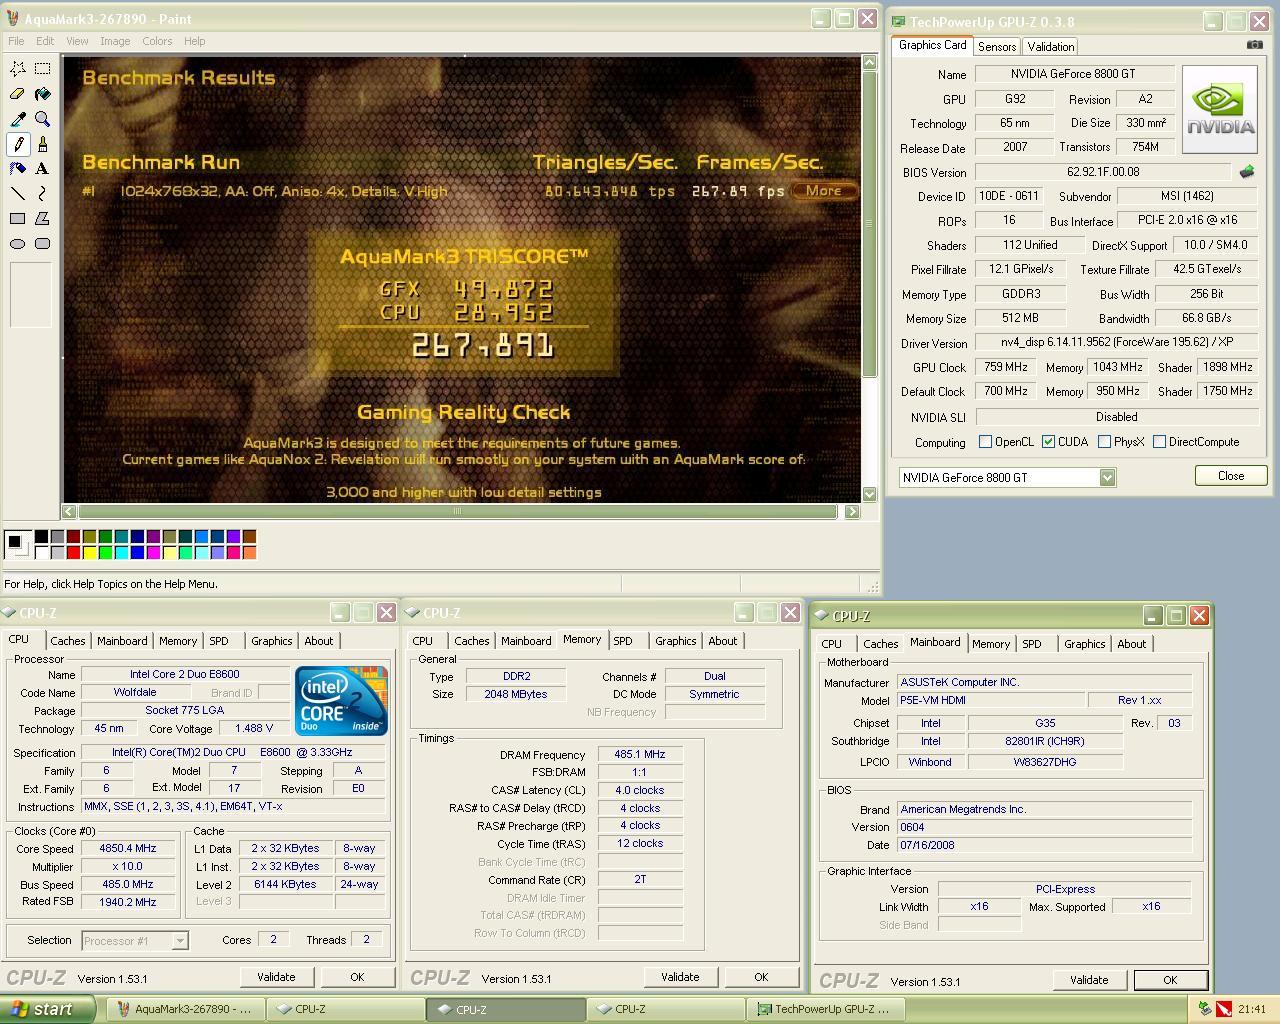Screen dimensions: 1280x1024
Task: Select the Pick Color eyedropper tool
Action: click(x=18, y=119)
